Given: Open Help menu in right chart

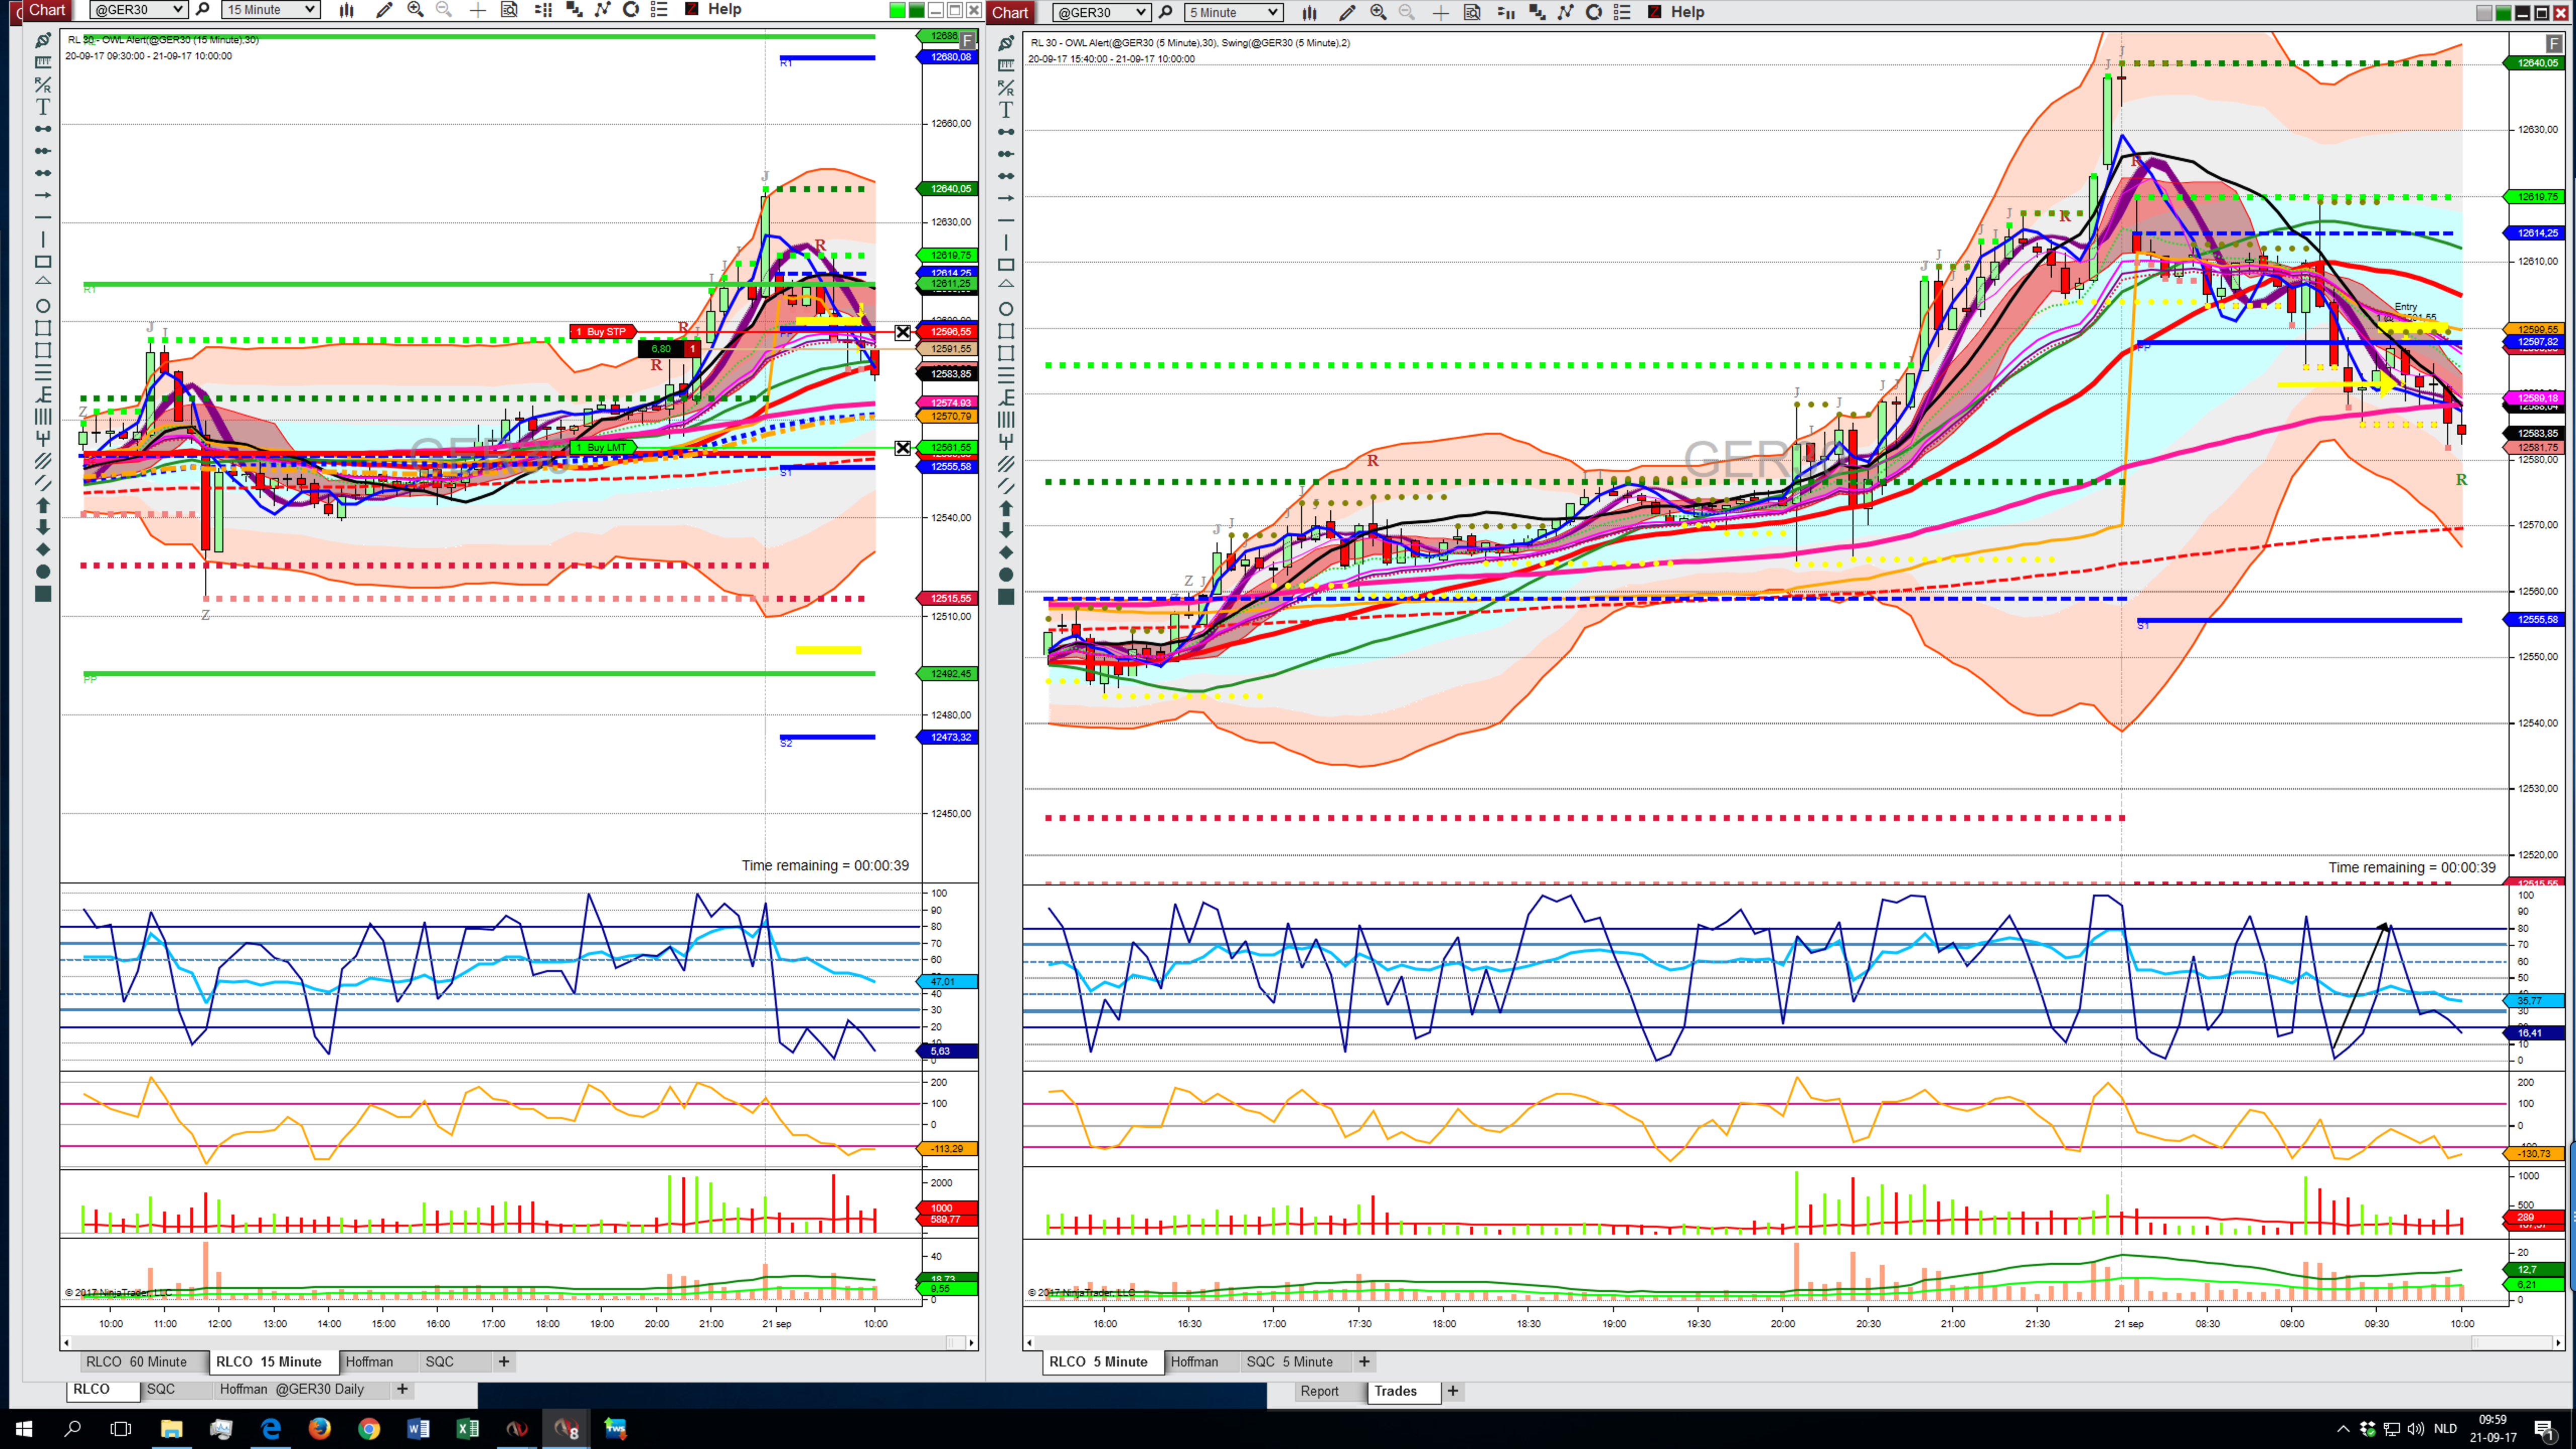Looking at the screenshot, I should click(1687, 12).
